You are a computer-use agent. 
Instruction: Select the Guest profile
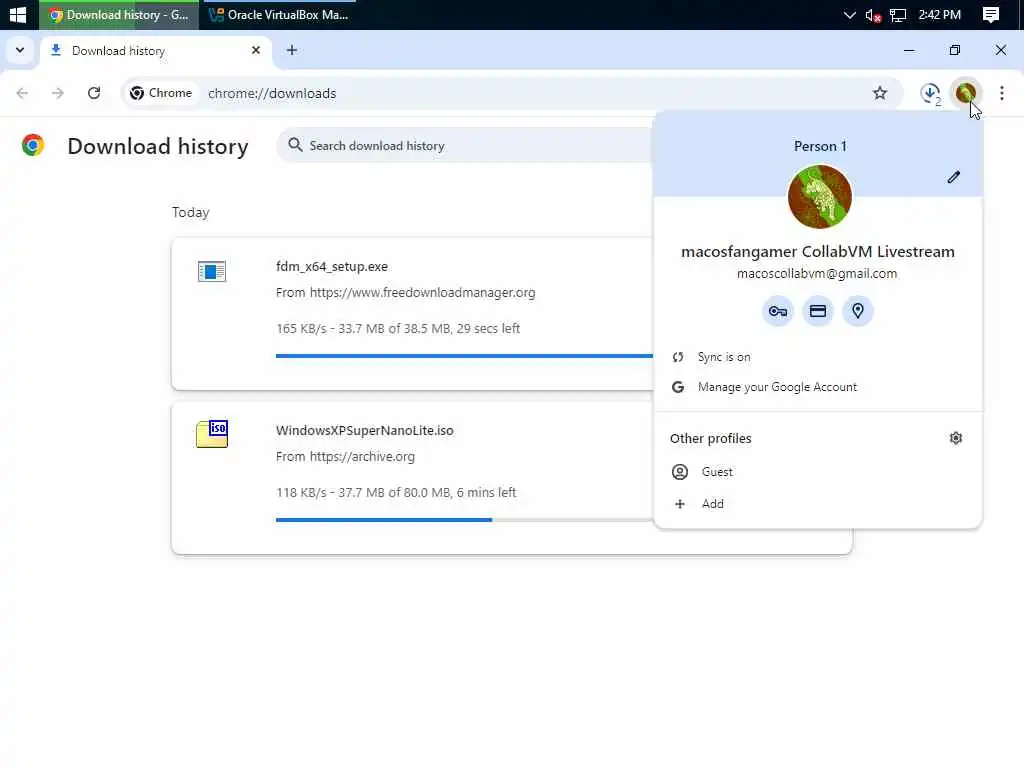point(818,472)
